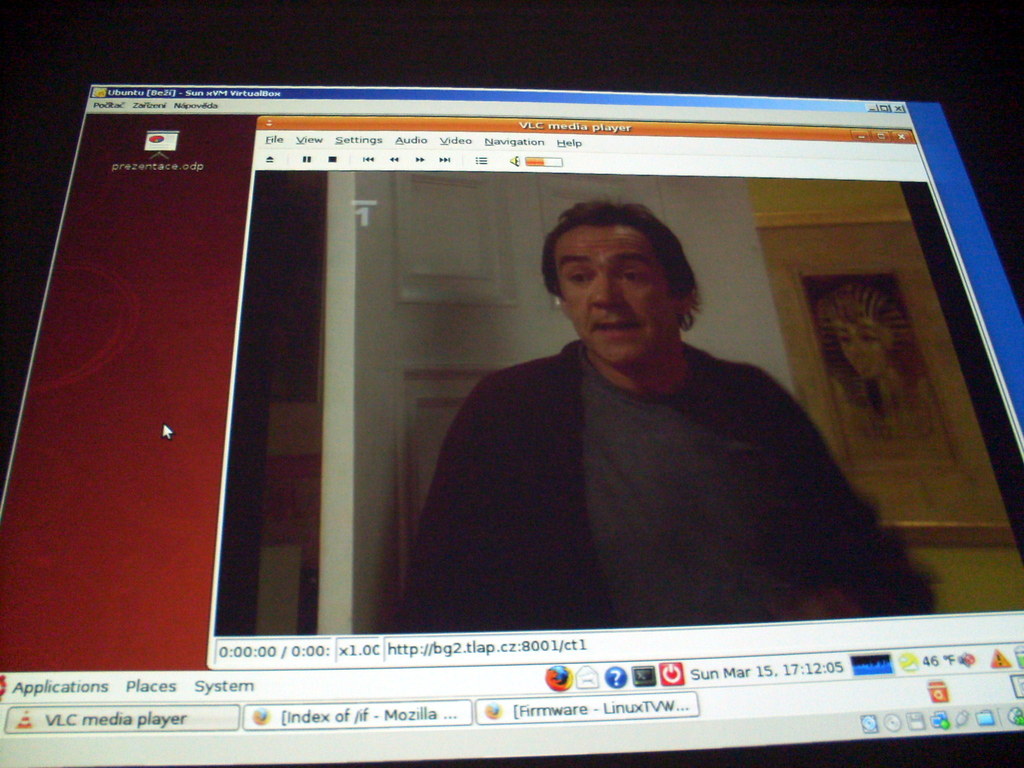Open the mail envelope launcher in the panel
The image size is (1024, 768).
tap(587, 677)
